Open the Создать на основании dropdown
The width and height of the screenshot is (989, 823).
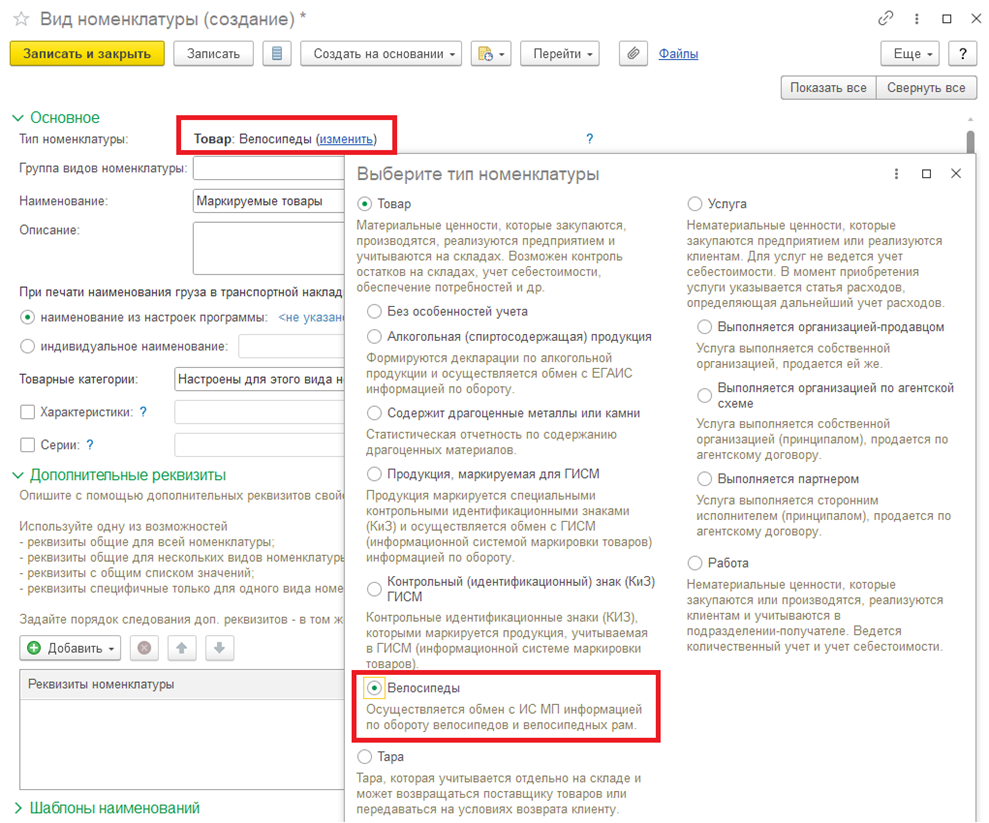tap(381, 54)
